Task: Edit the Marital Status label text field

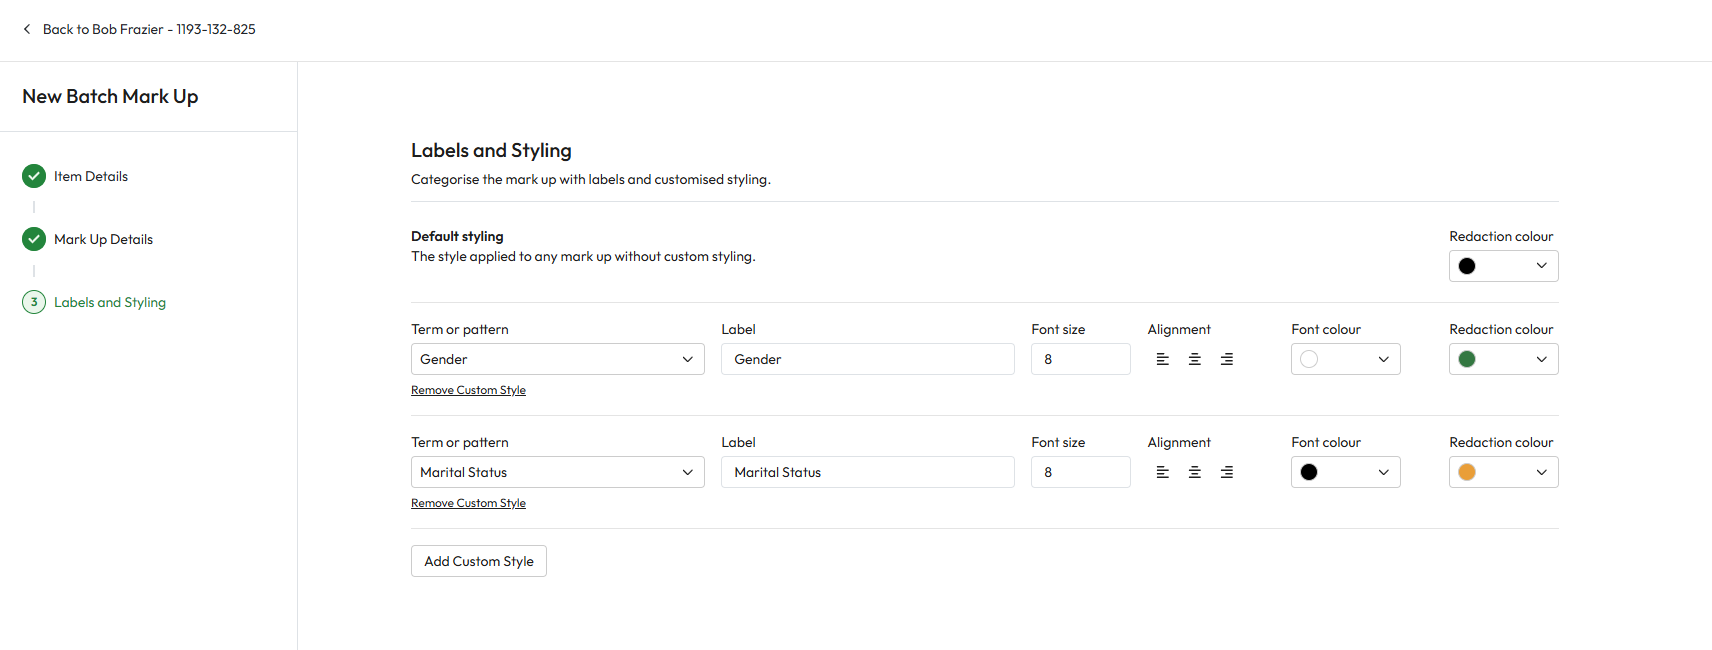Action: [x=867, y=472]
